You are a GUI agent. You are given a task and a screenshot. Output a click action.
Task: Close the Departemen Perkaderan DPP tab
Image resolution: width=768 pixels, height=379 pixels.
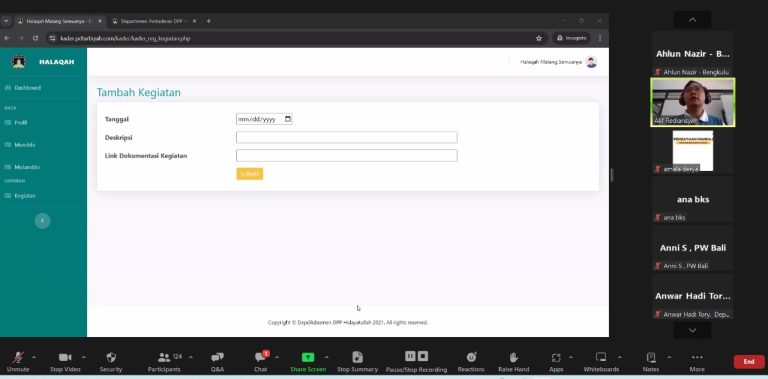pyautogui.click(x=194, y=21)
